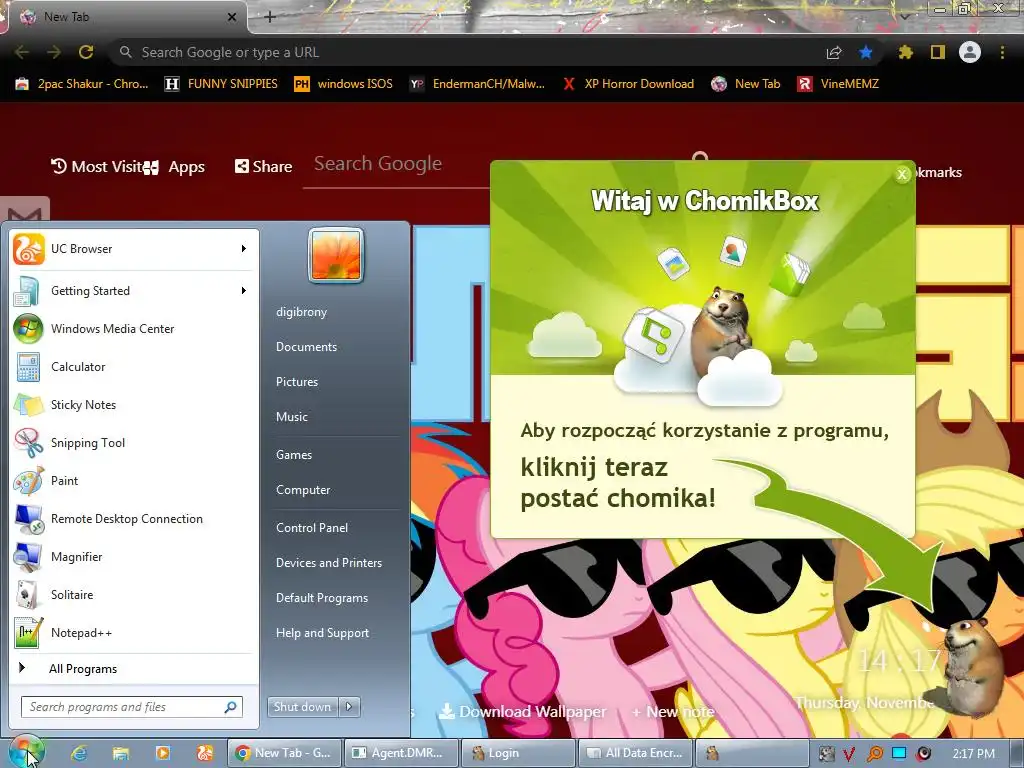Bookmark this tab with the star icon
The height and width of the screenshot is (768, 1024).
coord(866,52)
